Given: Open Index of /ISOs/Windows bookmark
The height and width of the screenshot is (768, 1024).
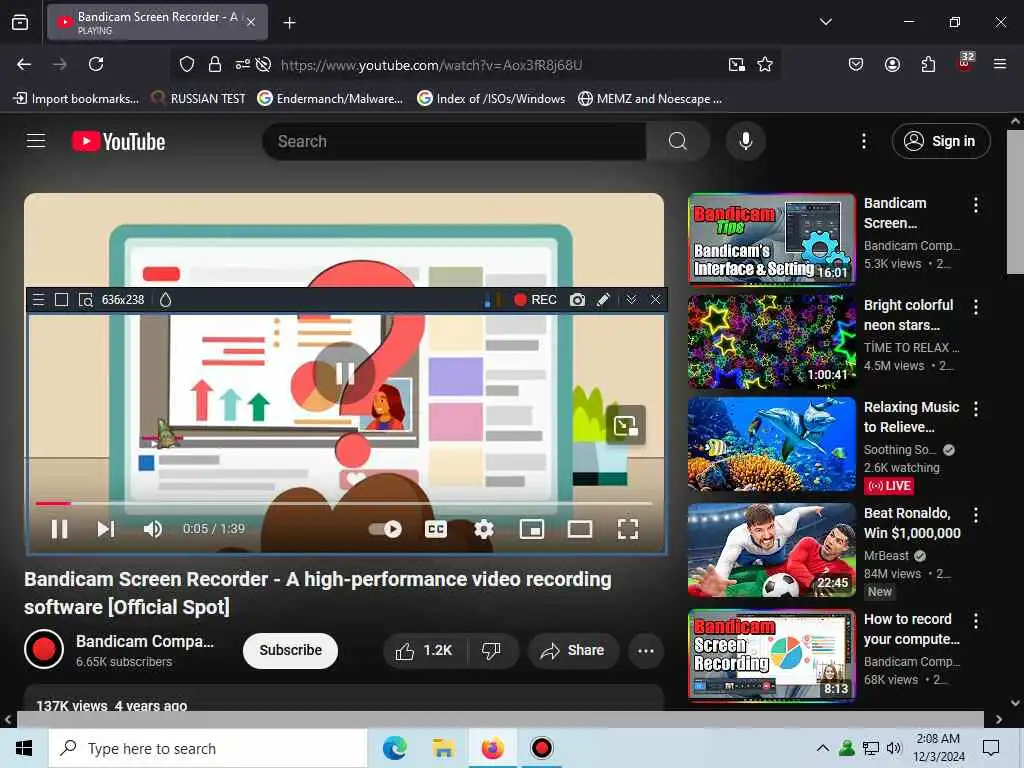Looking at the screenshot, I should pyautogui.click(x=491, y=99).
